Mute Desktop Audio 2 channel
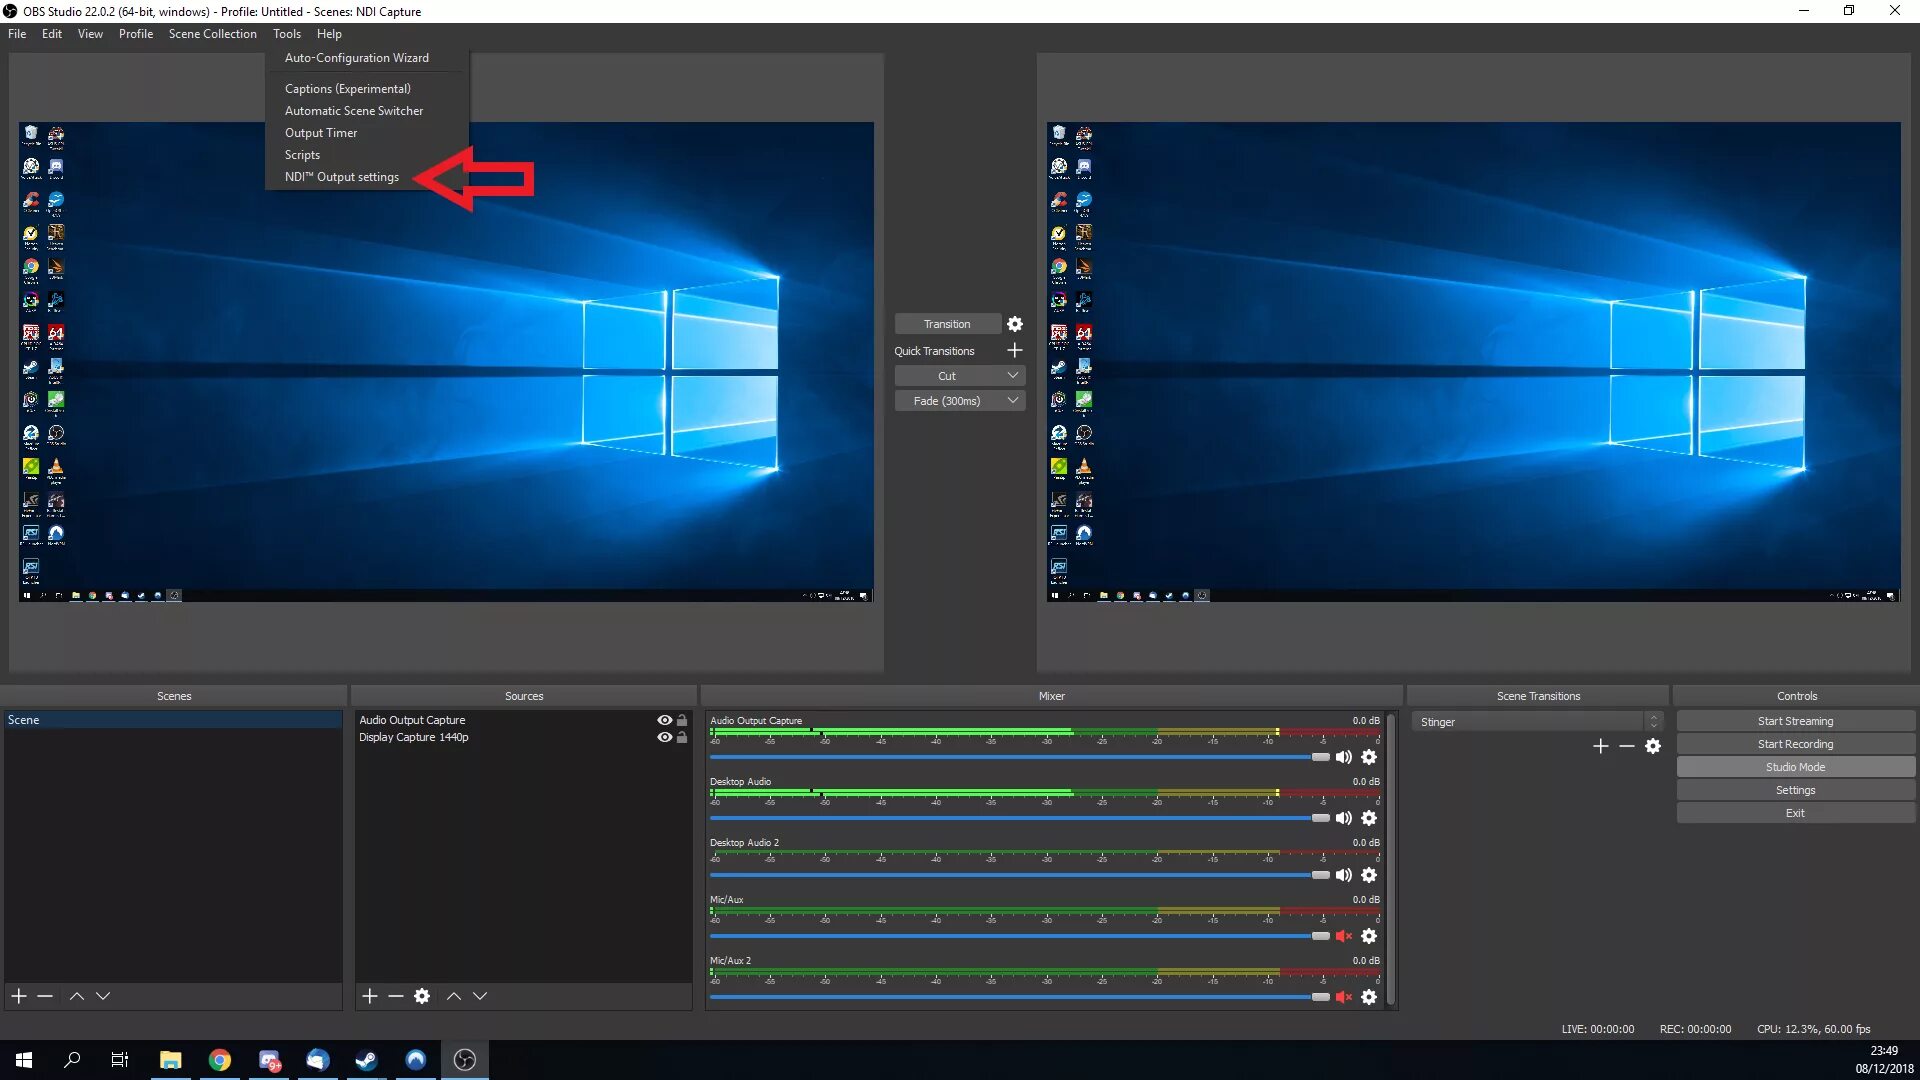The image size is (1920, 1080). pyautogui.click(x=1344, y=874)
